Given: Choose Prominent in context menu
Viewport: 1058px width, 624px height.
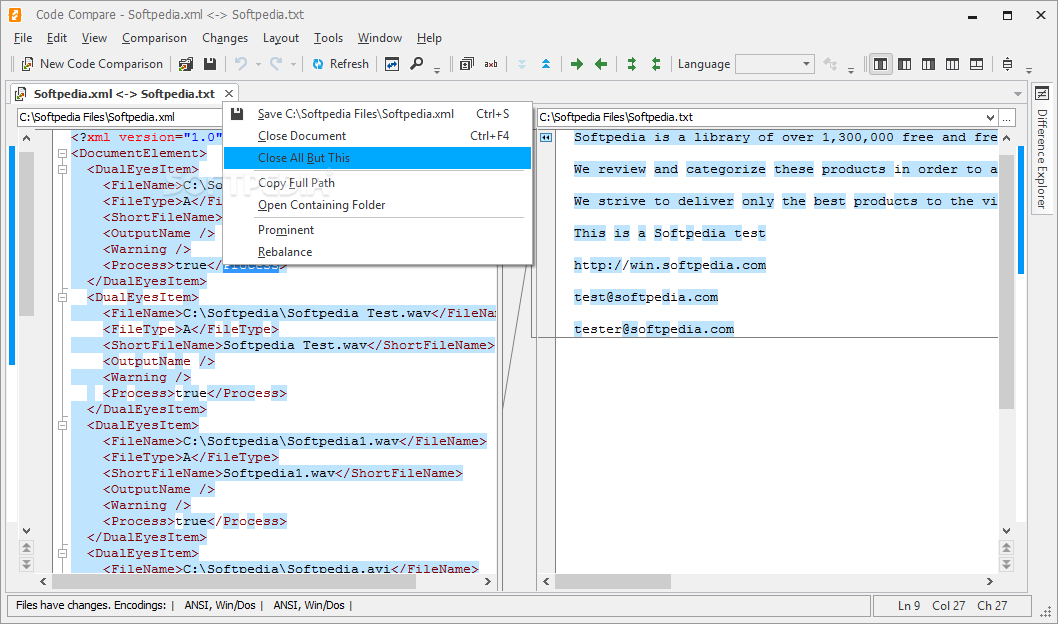Looking at the screenshot, I should [377, 230].
